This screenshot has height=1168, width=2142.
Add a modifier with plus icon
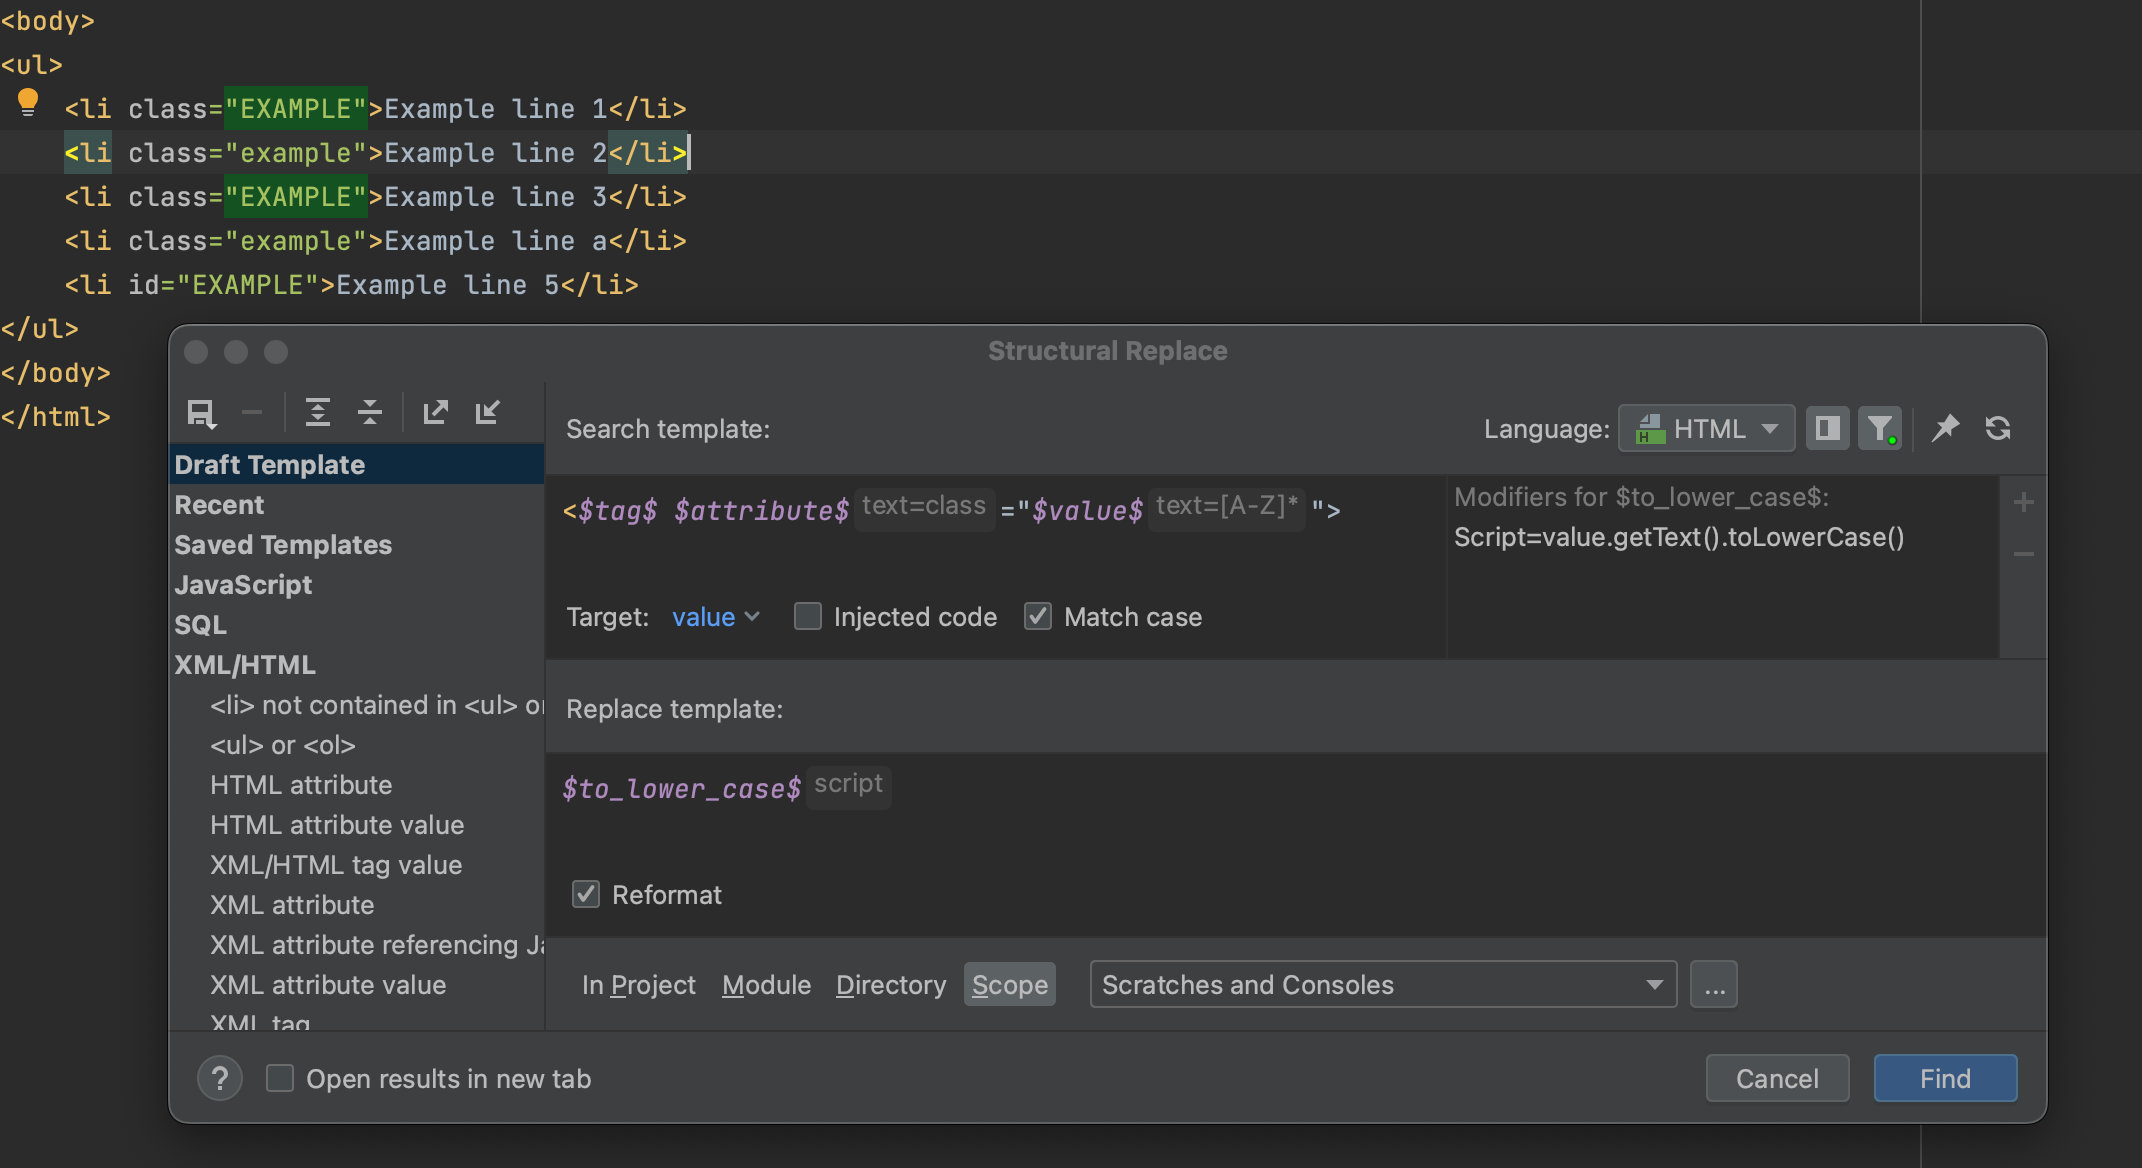(x=2023, y=502)
